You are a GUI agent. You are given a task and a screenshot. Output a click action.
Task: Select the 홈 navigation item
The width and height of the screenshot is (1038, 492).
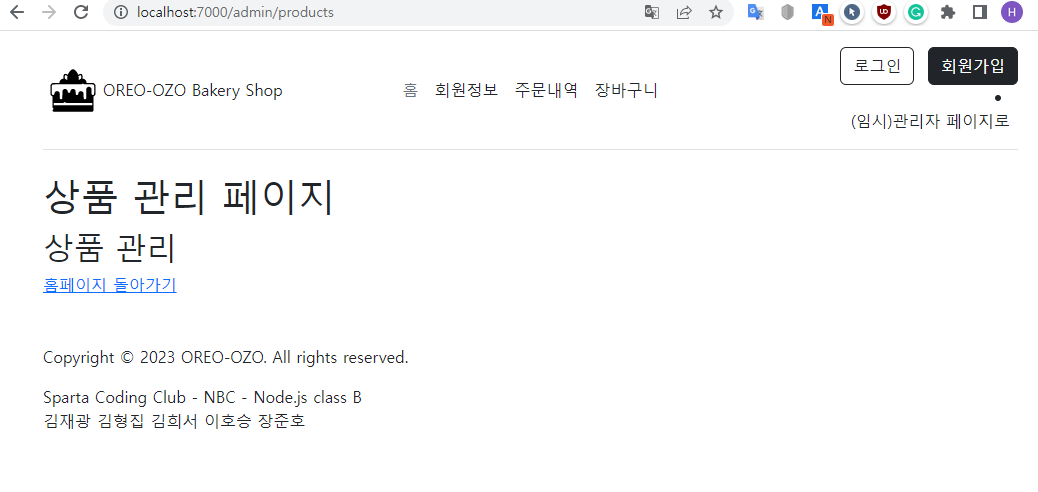tap(411, 90)
